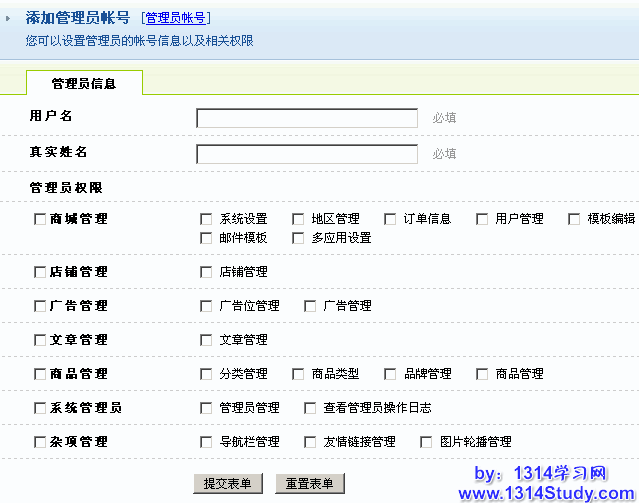639x503 pixels.
Task: Click the 用户名 input field
Action: tap(307, 118)
